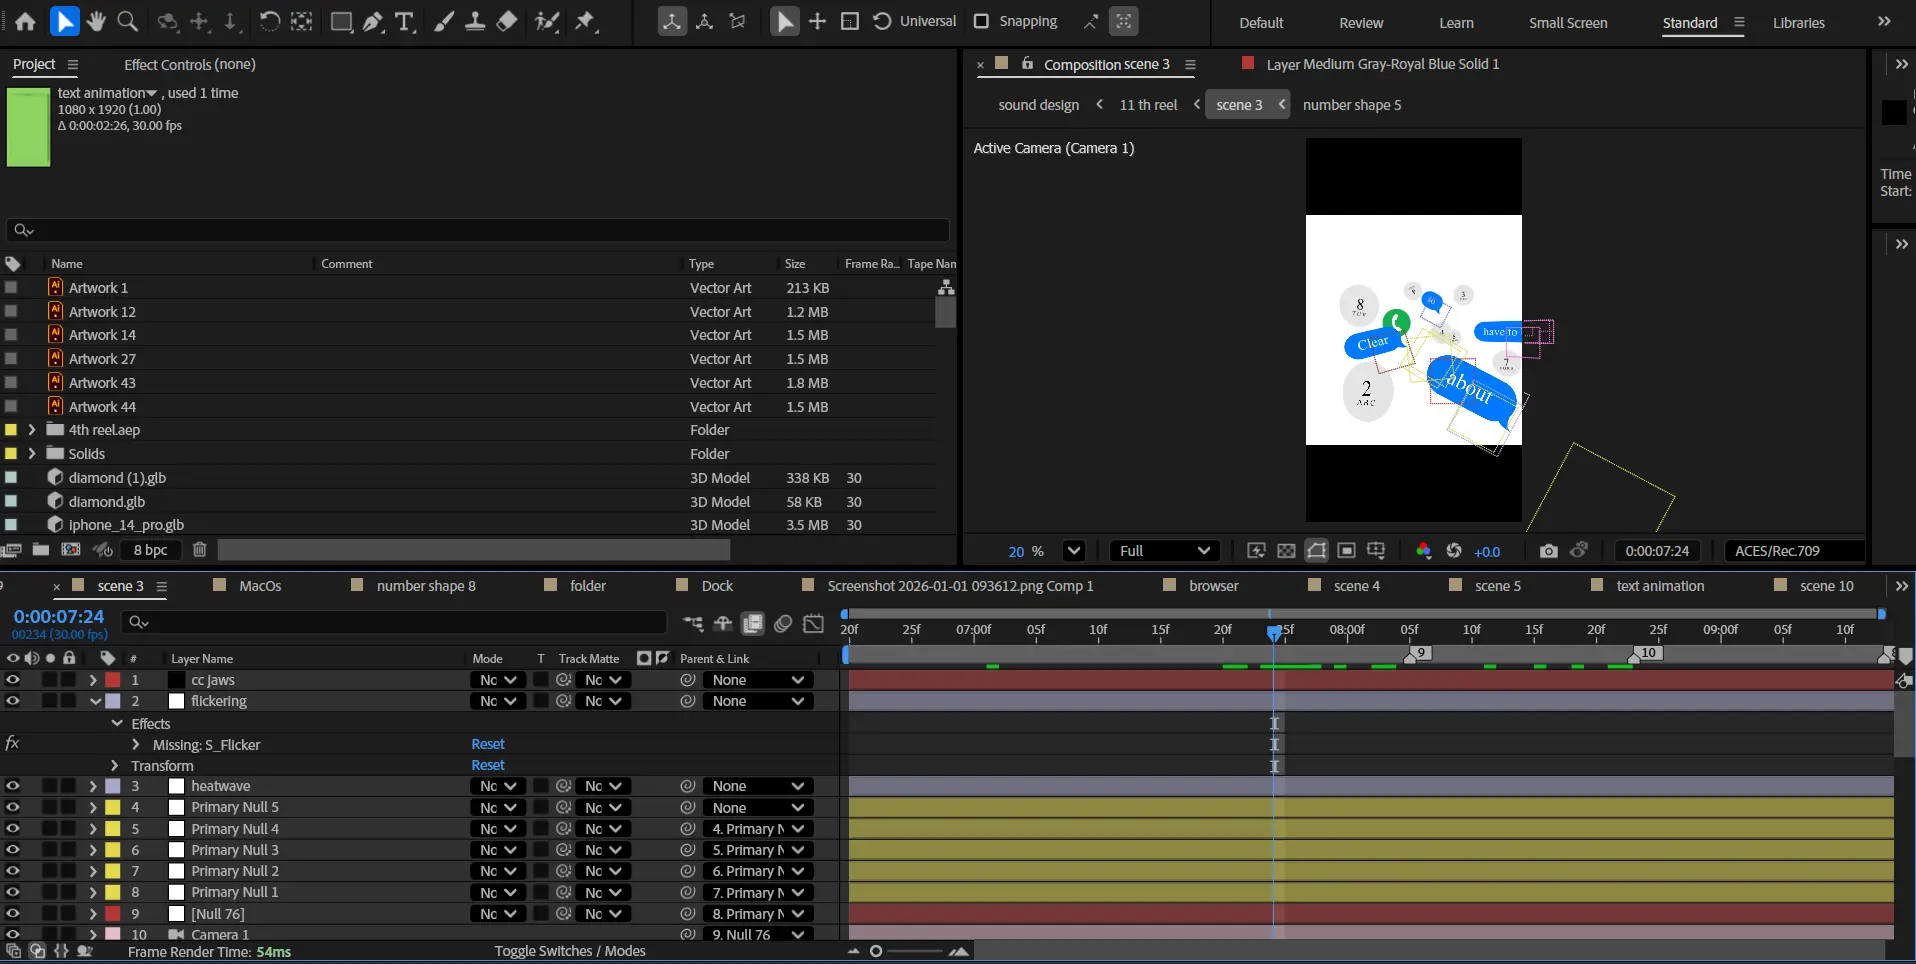Toggle visibility of cc jaws layer

pos(12,680)
